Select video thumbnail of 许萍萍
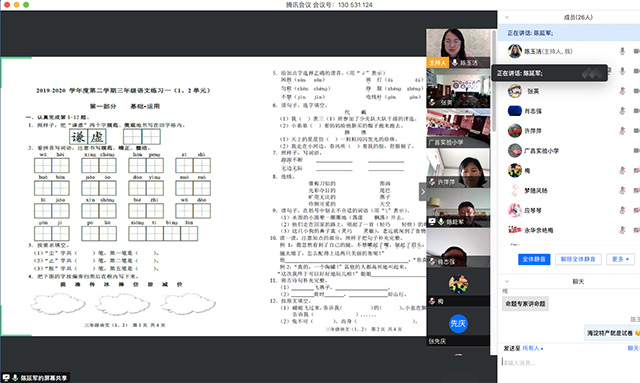 point(458,168)
